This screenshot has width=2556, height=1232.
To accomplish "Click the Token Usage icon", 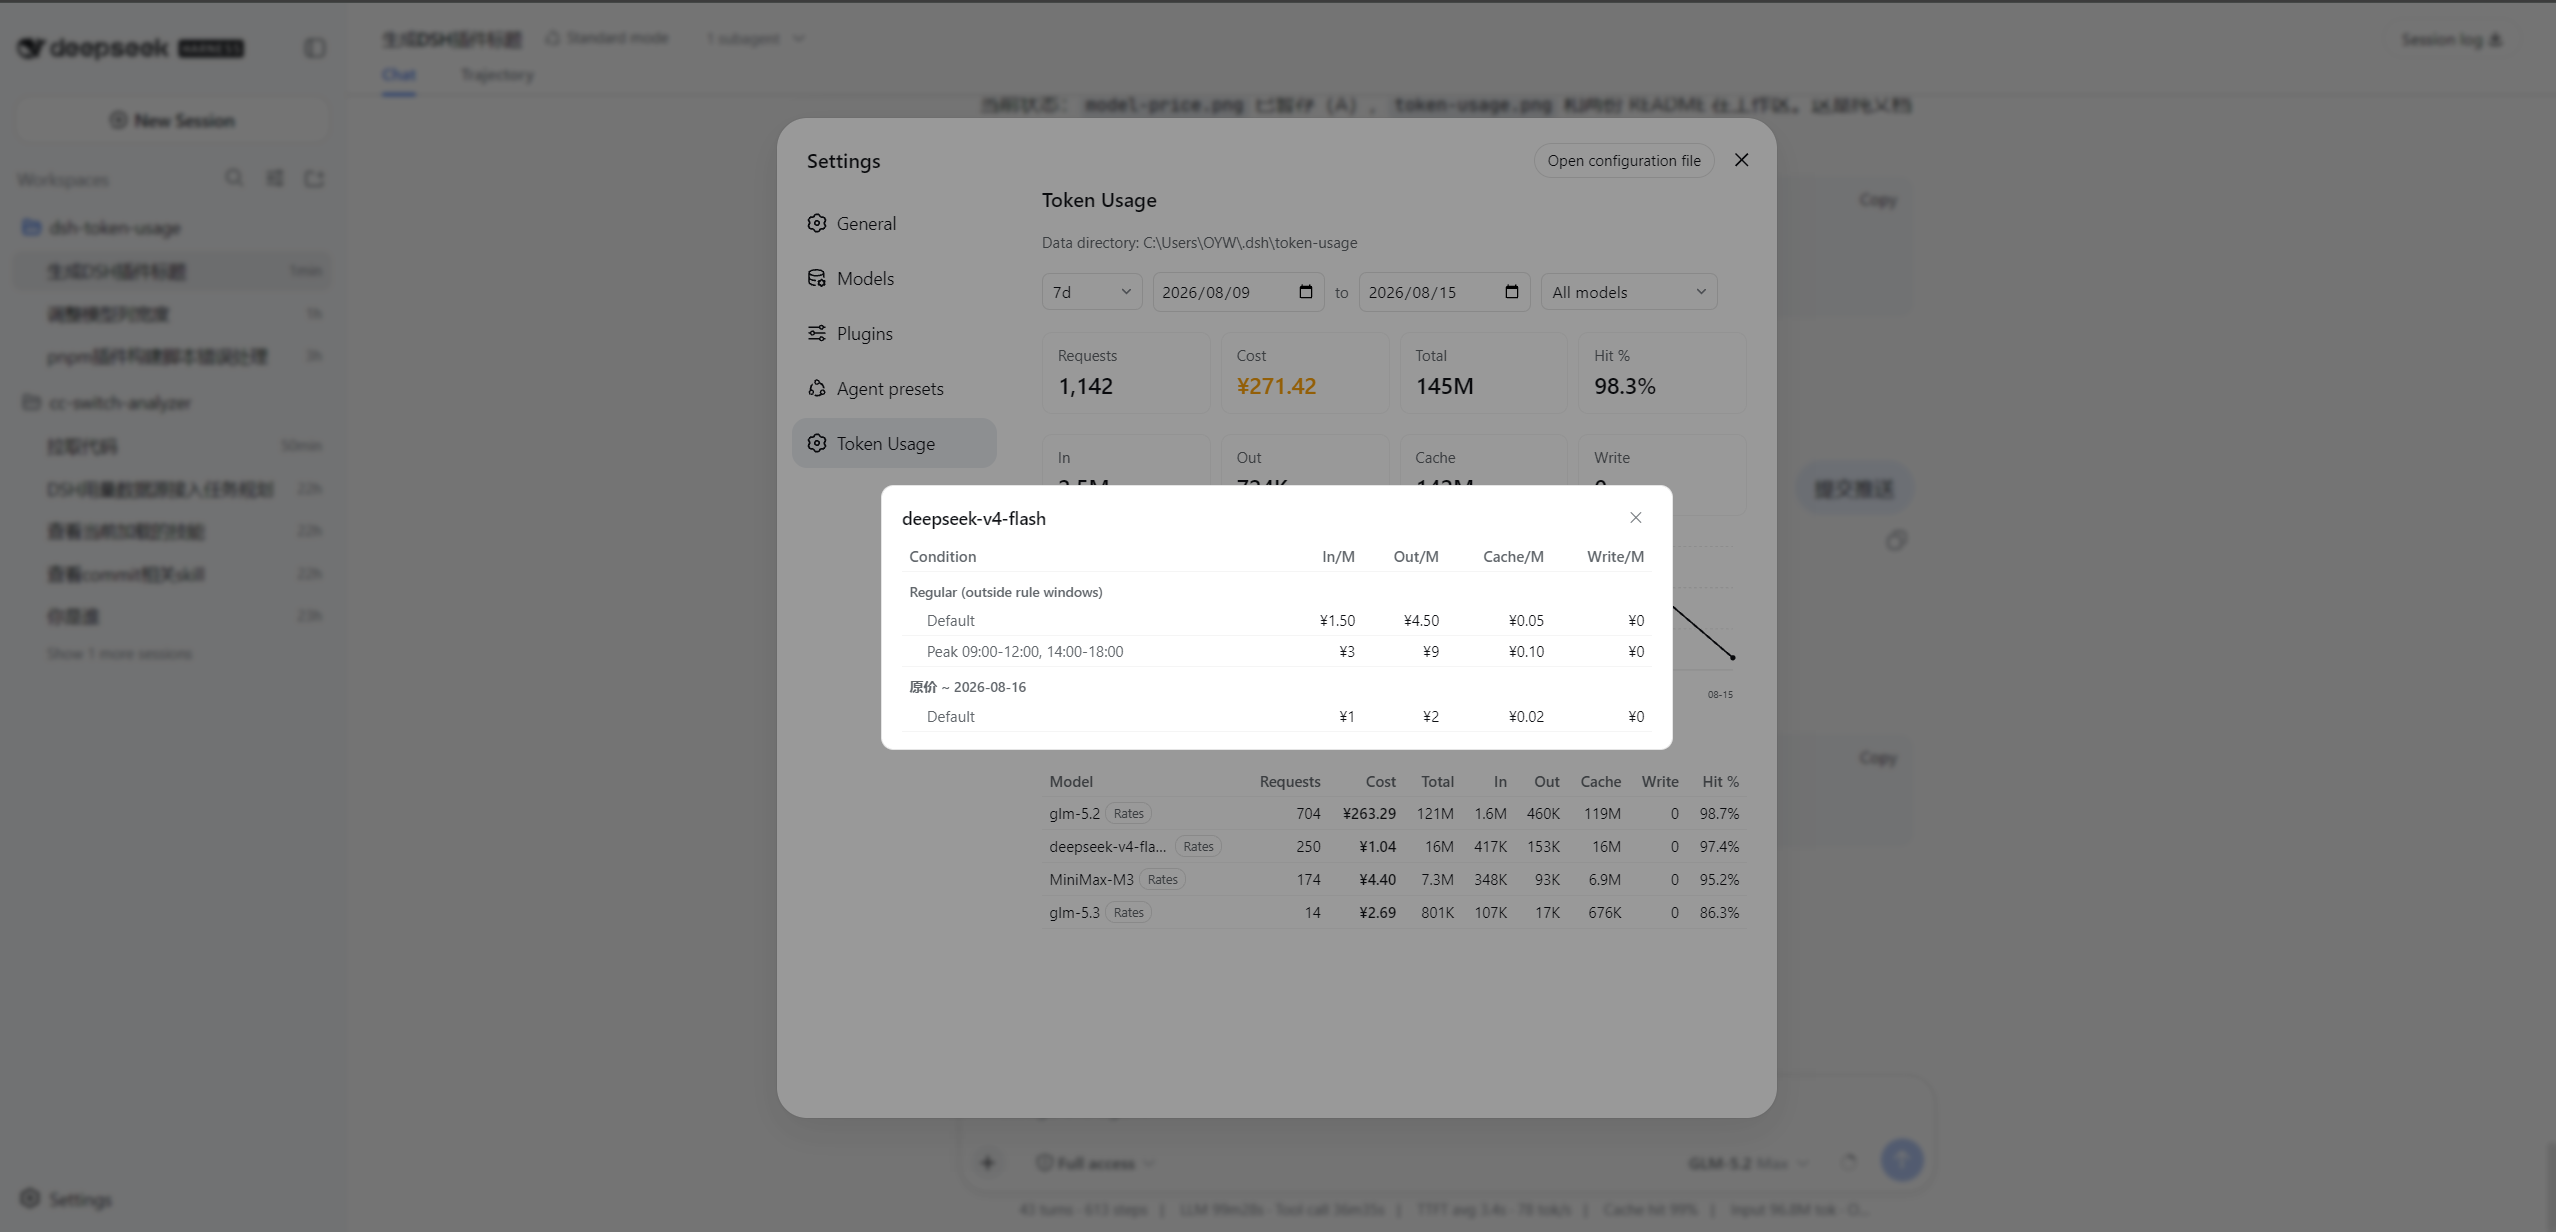I will coord(817,443).
